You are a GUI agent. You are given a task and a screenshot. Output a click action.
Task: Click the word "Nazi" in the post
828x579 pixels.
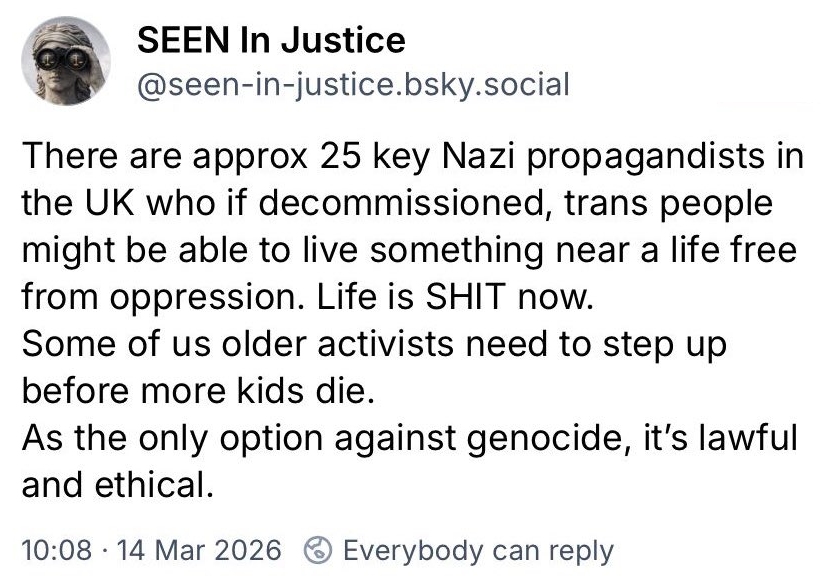click(x=486, y=157)
